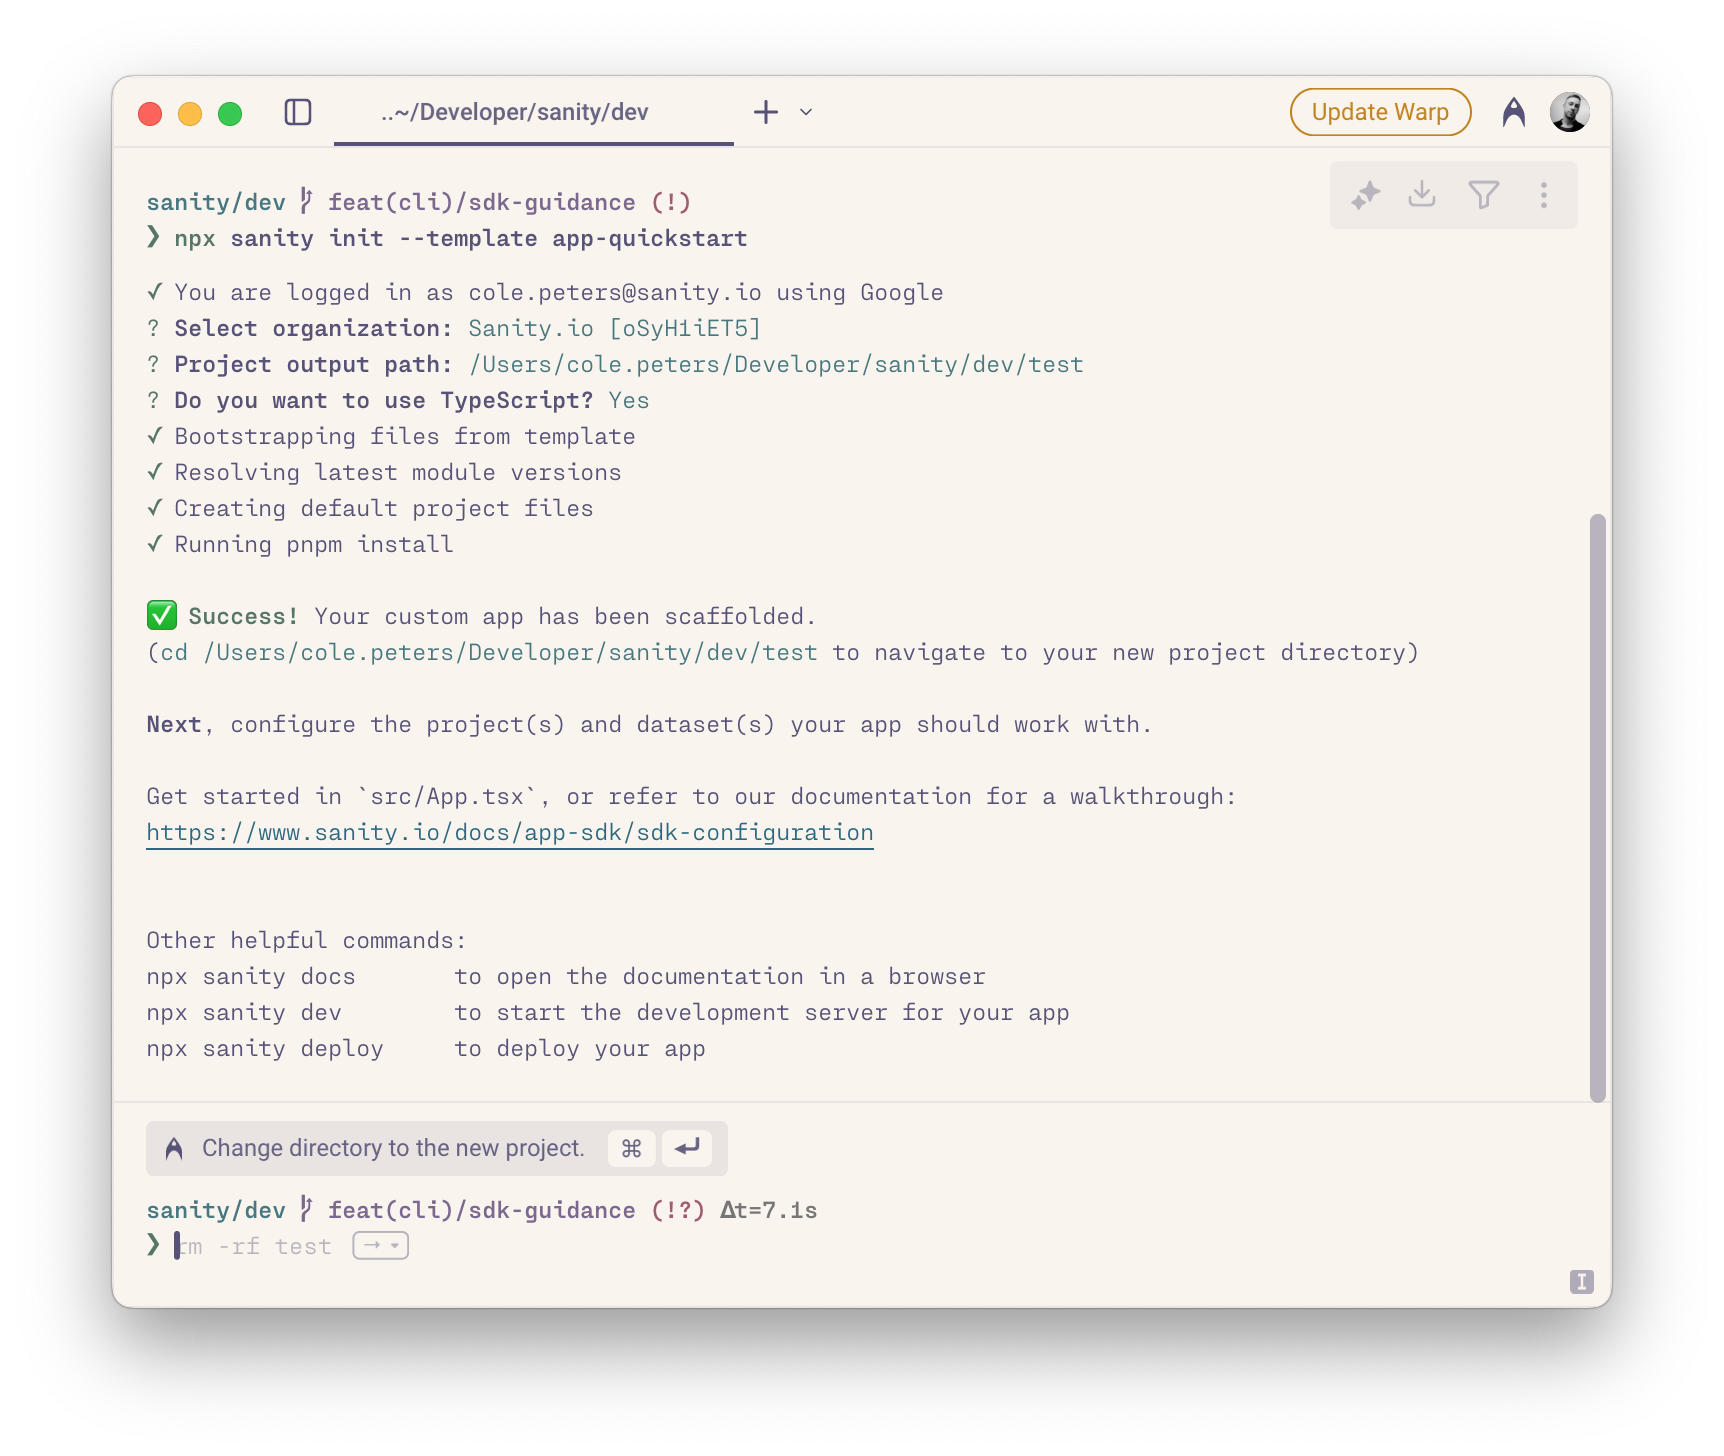1724x1456 pixels.
Task: Click the I-beam input mode icon at bottom right
Action: tap(1581, 1282)
